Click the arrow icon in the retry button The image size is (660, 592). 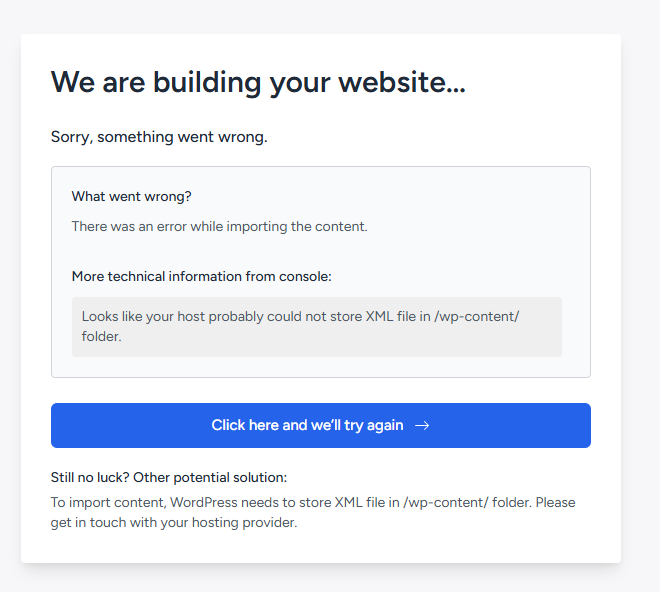tap(422, 425)
